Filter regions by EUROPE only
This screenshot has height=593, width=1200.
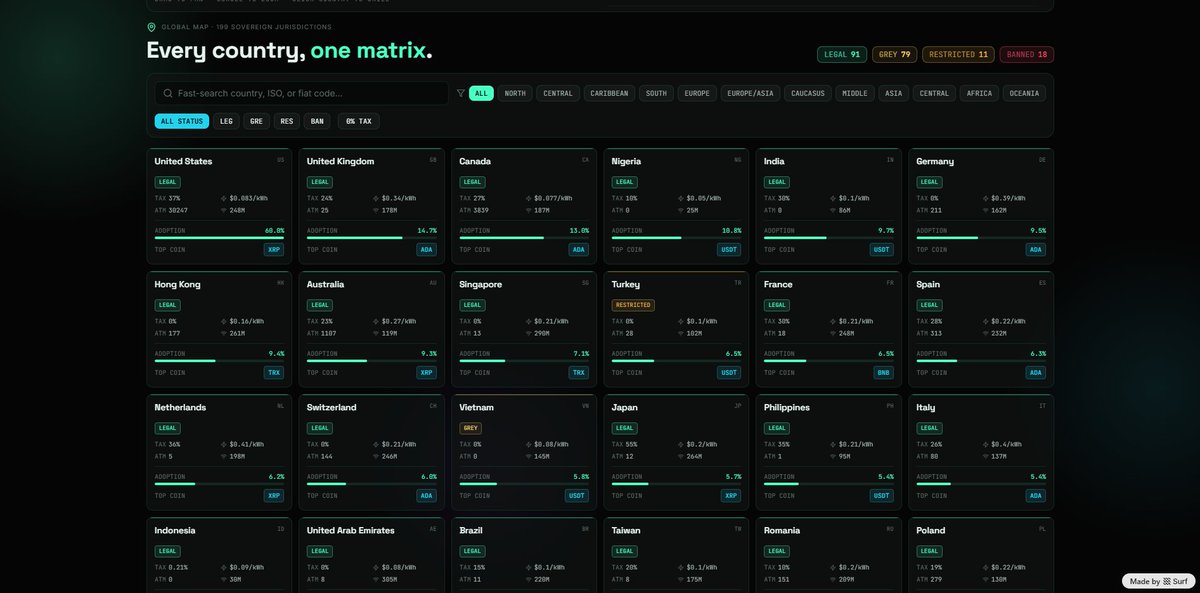[x=697, y=93]
